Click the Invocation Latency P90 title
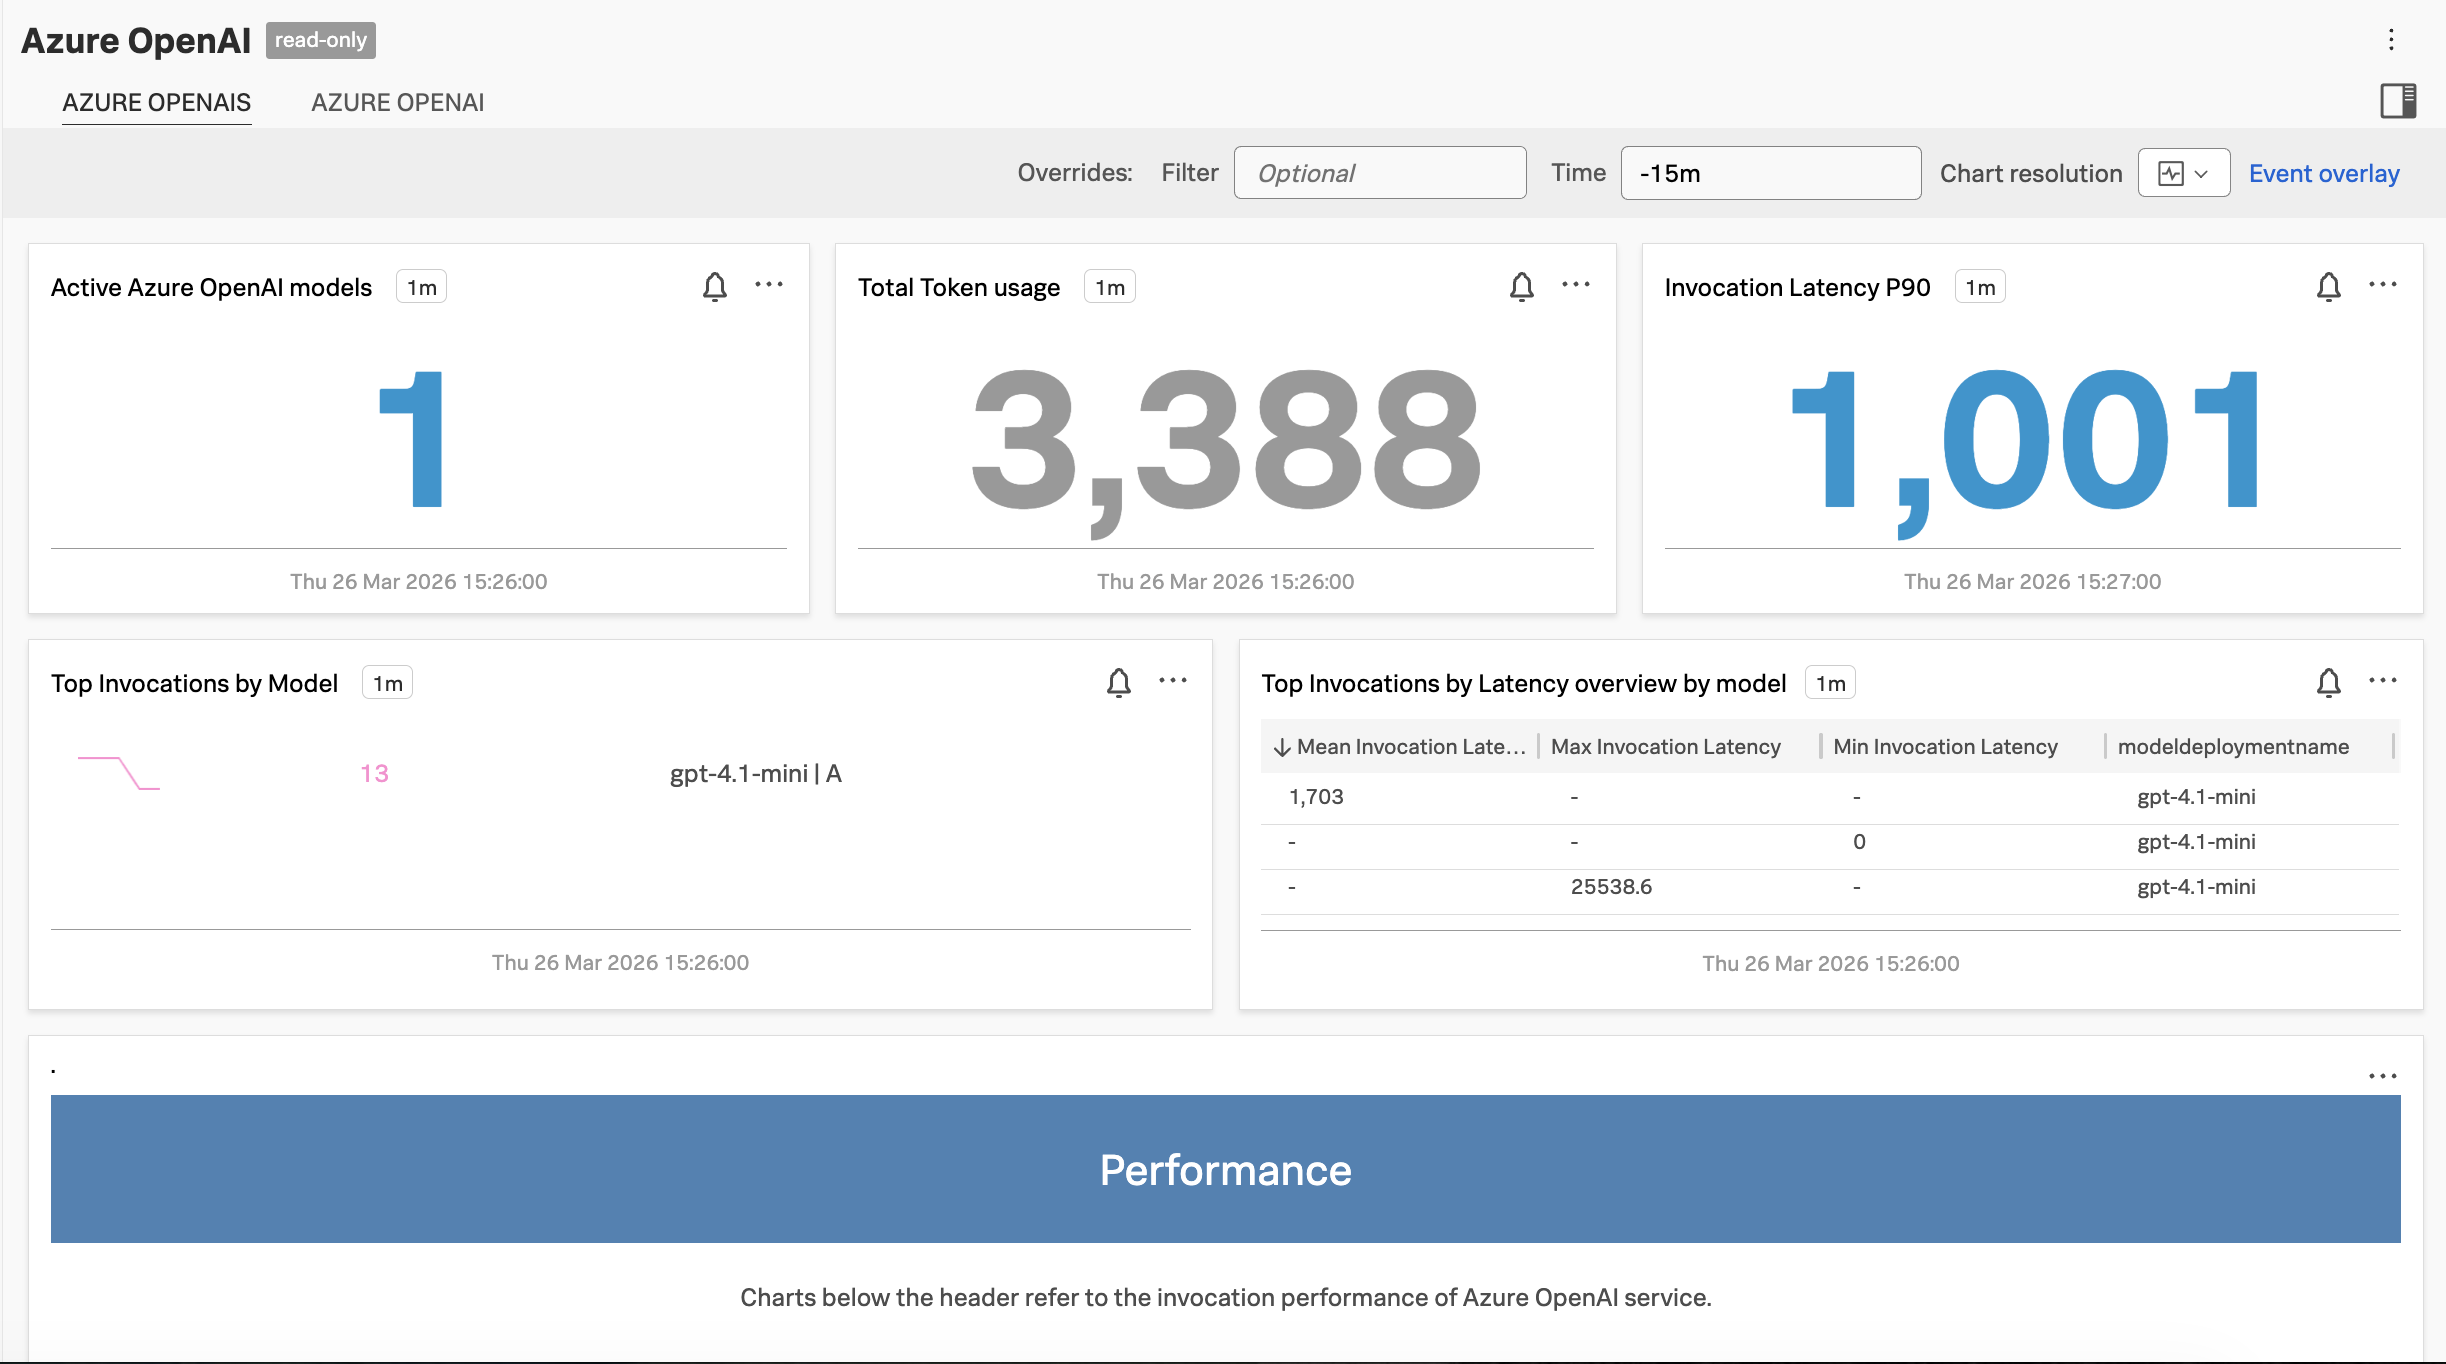This screenshot has height=1364, width=2446. coord(1797,287)
